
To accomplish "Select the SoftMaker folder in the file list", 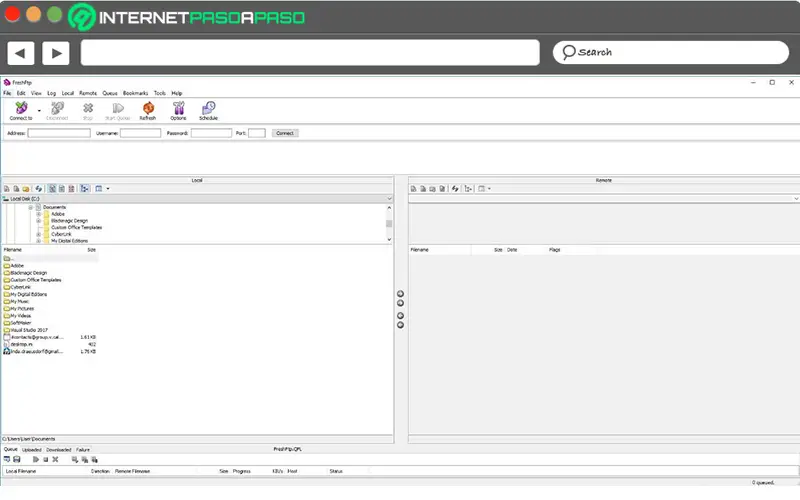I will pyautogui.click(x=17, y=323).
